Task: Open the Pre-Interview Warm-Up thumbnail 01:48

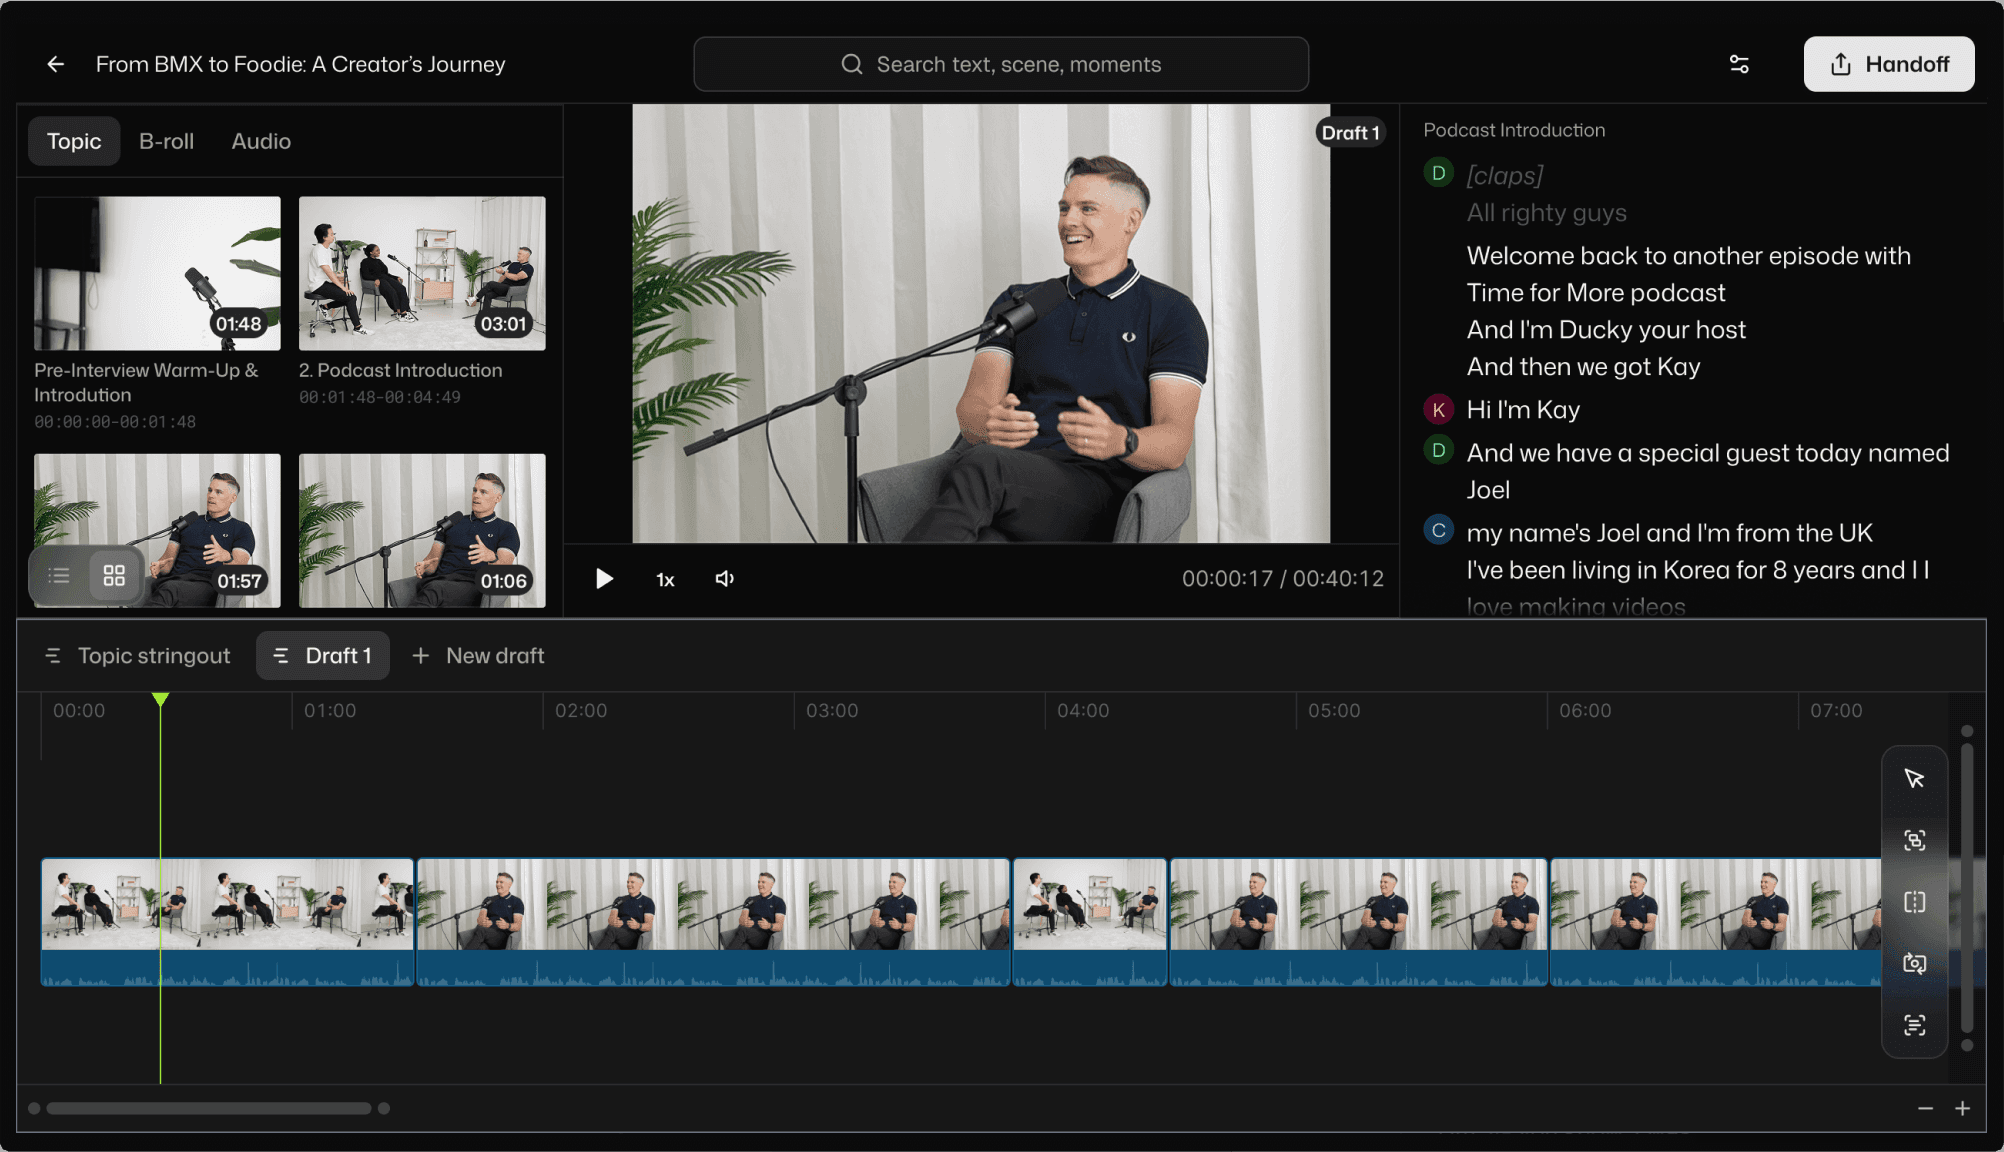Action: [x=157, y=273]
